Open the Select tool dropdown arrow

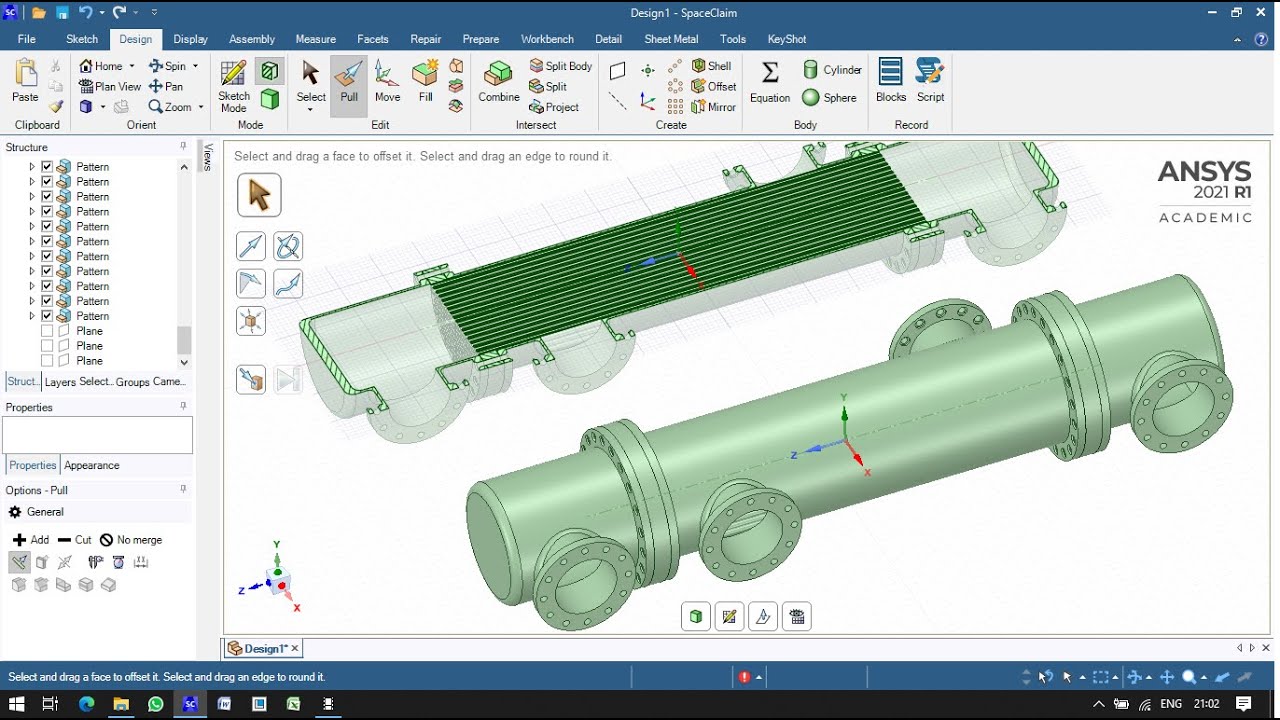point(311,110)
